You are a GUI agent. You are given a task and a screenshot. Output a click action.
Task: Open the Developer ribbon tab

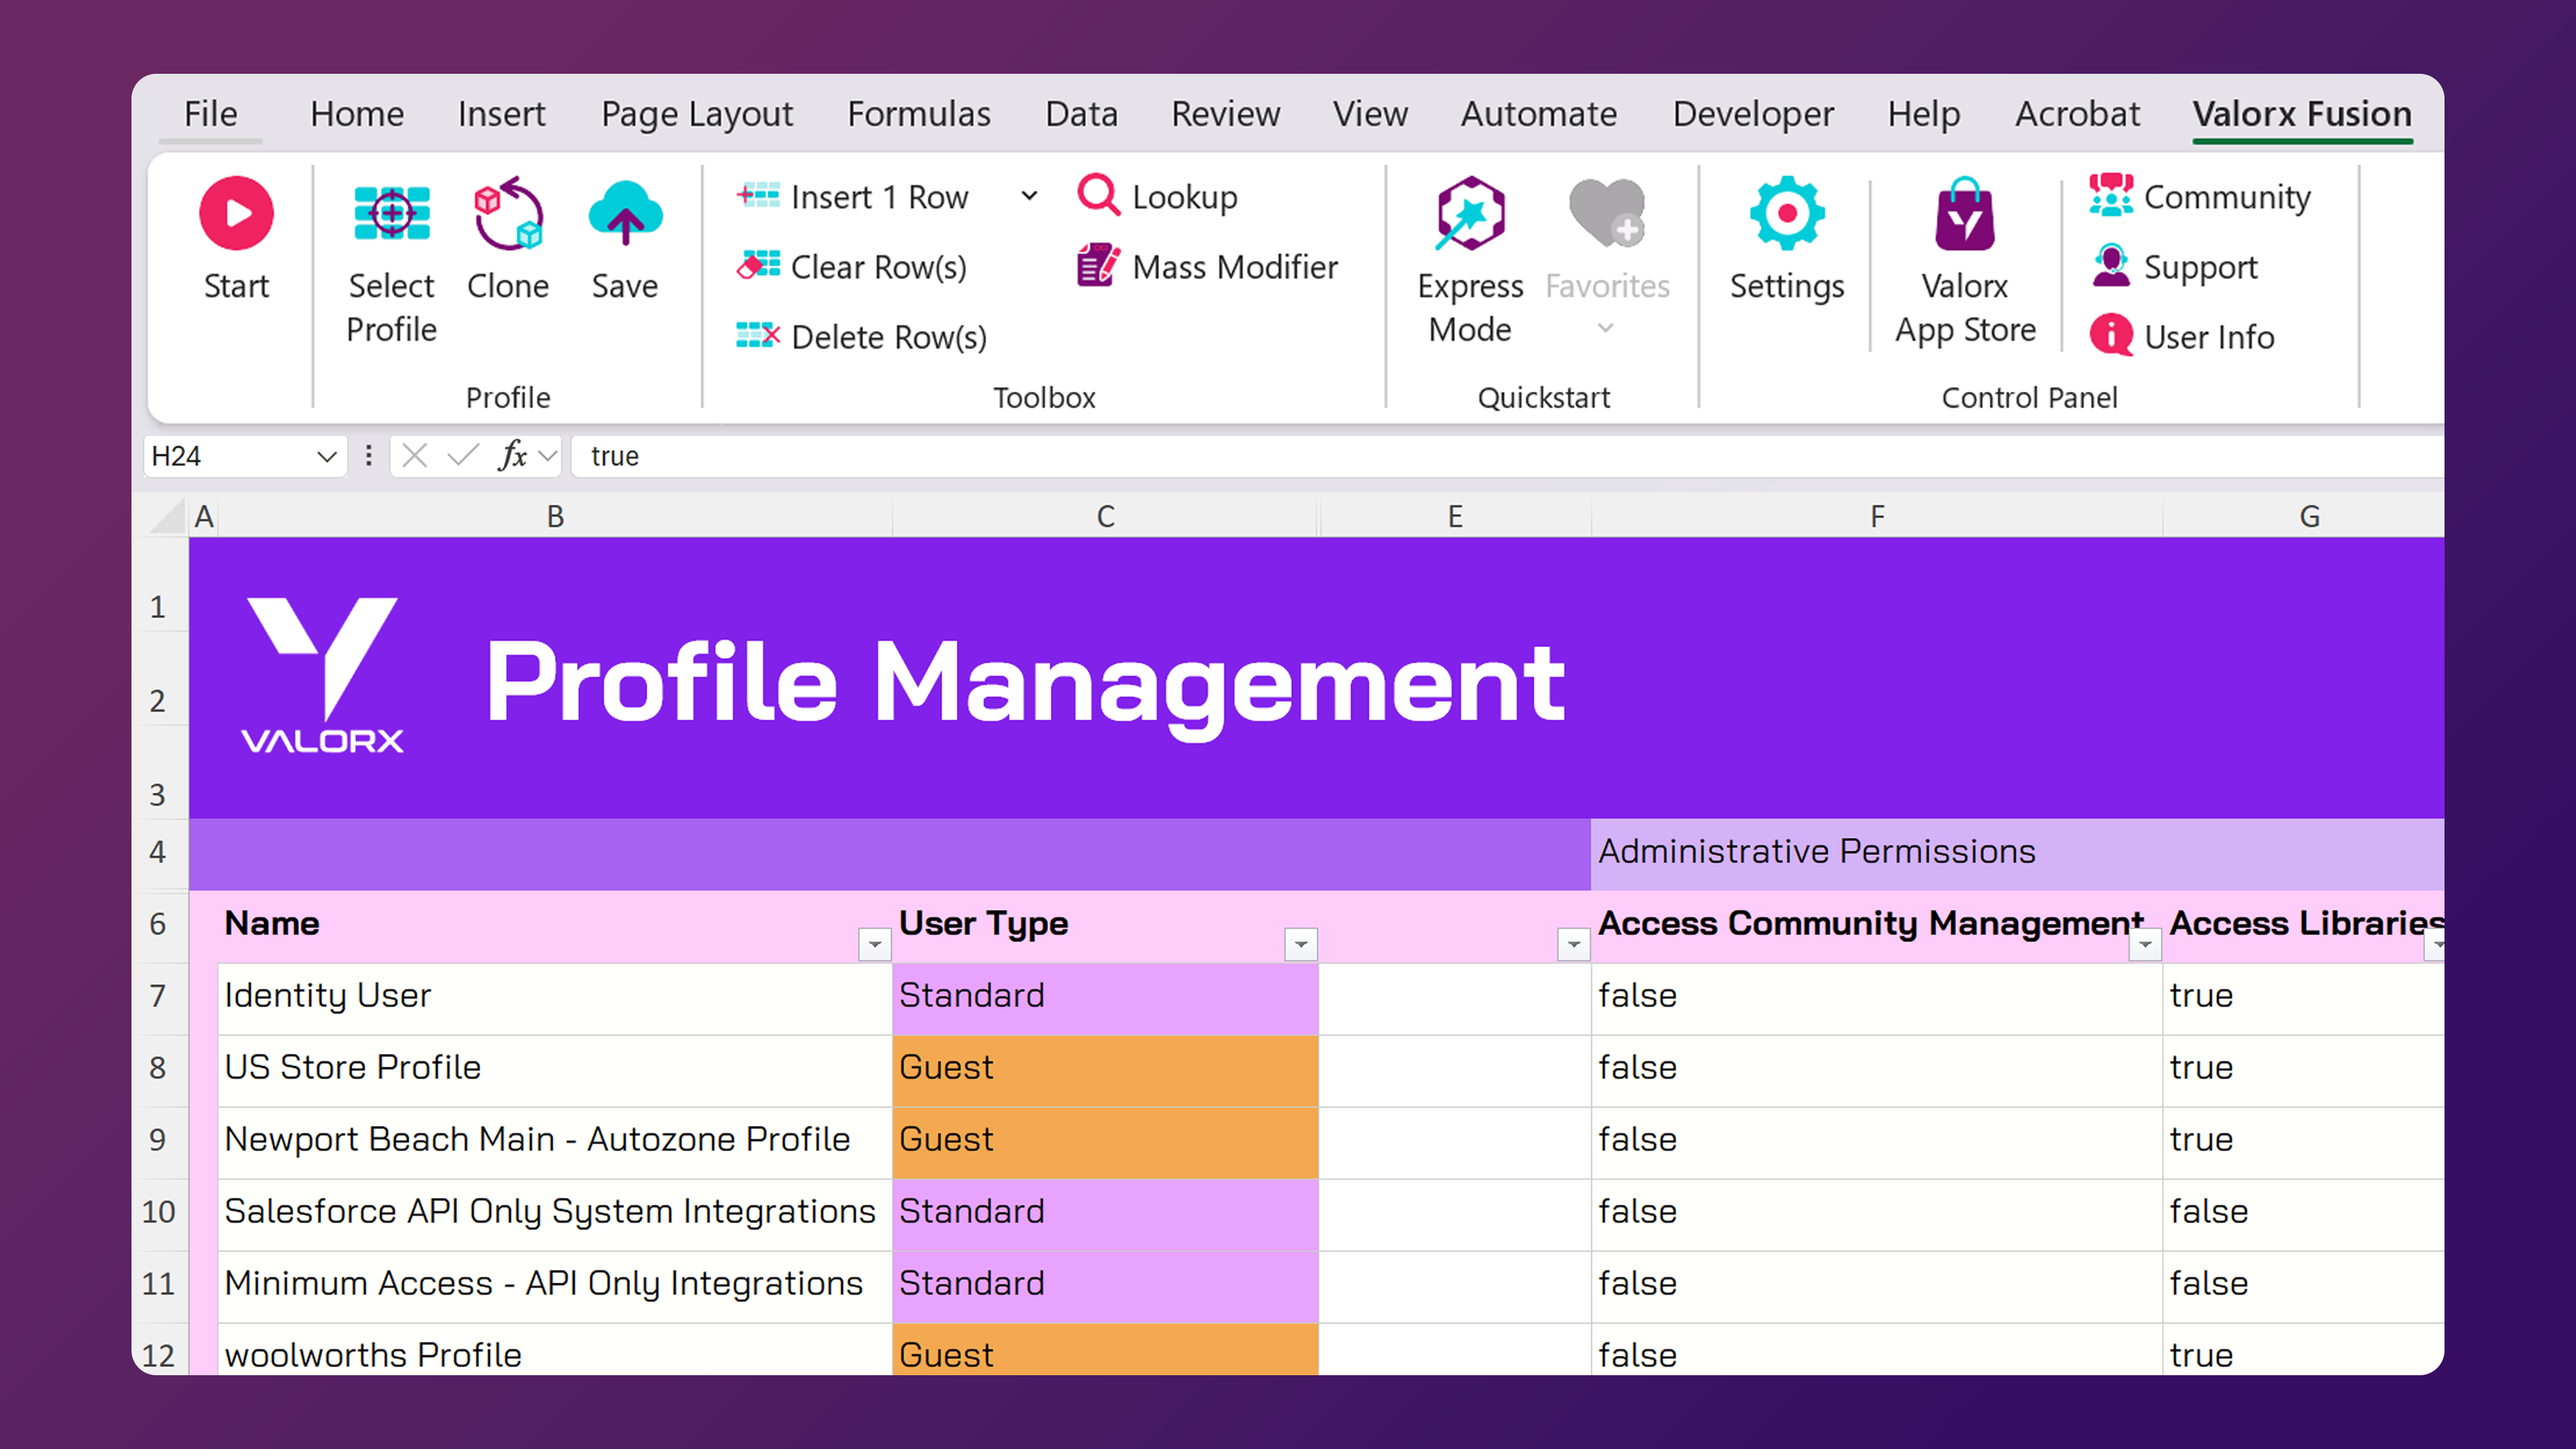[x=1753, y=114]
